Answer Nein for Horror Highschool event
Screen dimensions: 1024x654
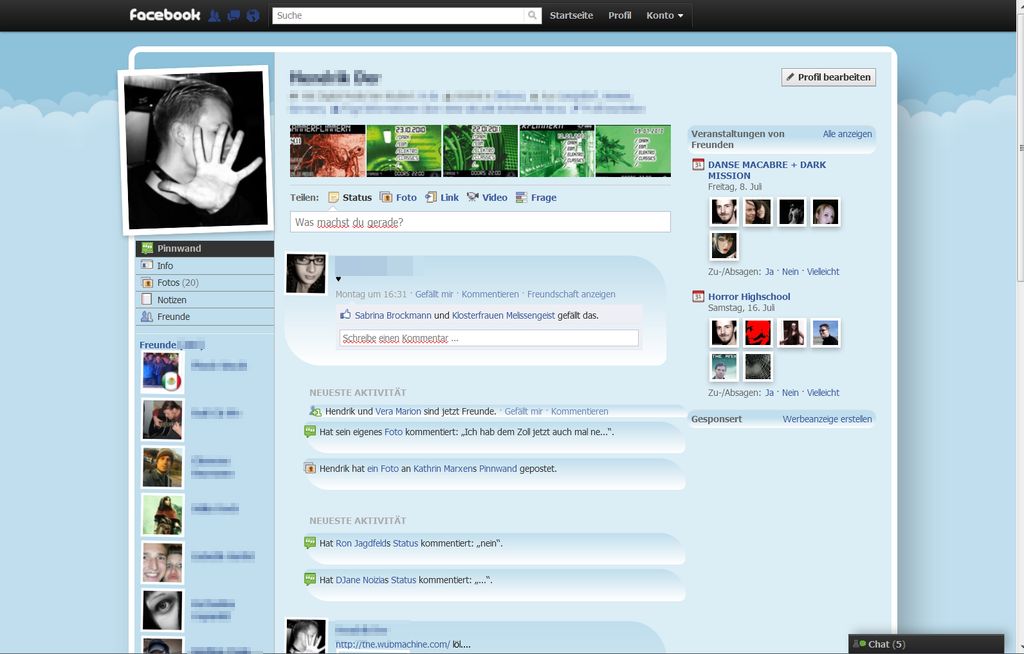(789, 392)
